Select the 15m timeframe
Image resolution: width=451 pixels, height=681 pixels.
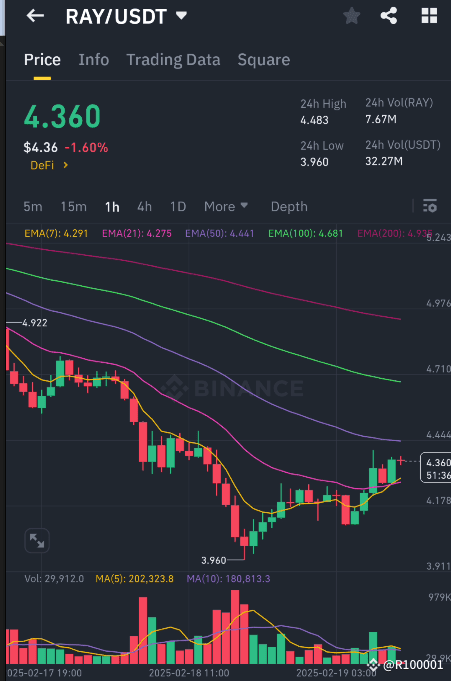73,206
